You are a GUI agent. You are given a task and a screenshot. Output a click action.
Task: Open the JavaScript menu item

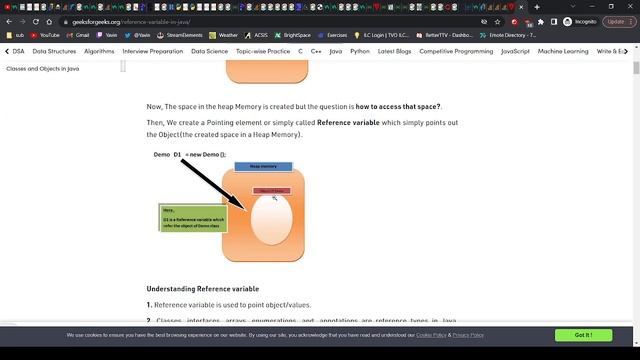[515, 51]
